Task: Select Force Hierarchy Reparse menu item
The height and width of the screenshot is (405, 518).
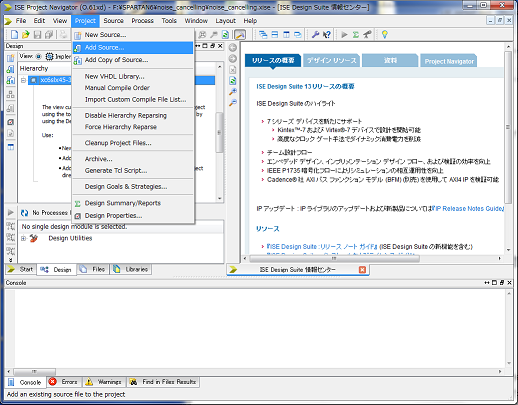Action: (x=133, y=127)
